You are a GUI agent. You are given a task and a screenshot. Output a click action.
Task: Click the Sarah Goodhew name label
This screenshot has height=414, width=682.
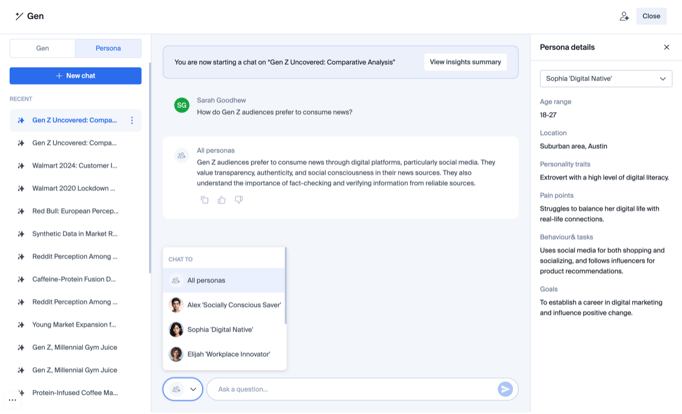[x=221, y=100]
